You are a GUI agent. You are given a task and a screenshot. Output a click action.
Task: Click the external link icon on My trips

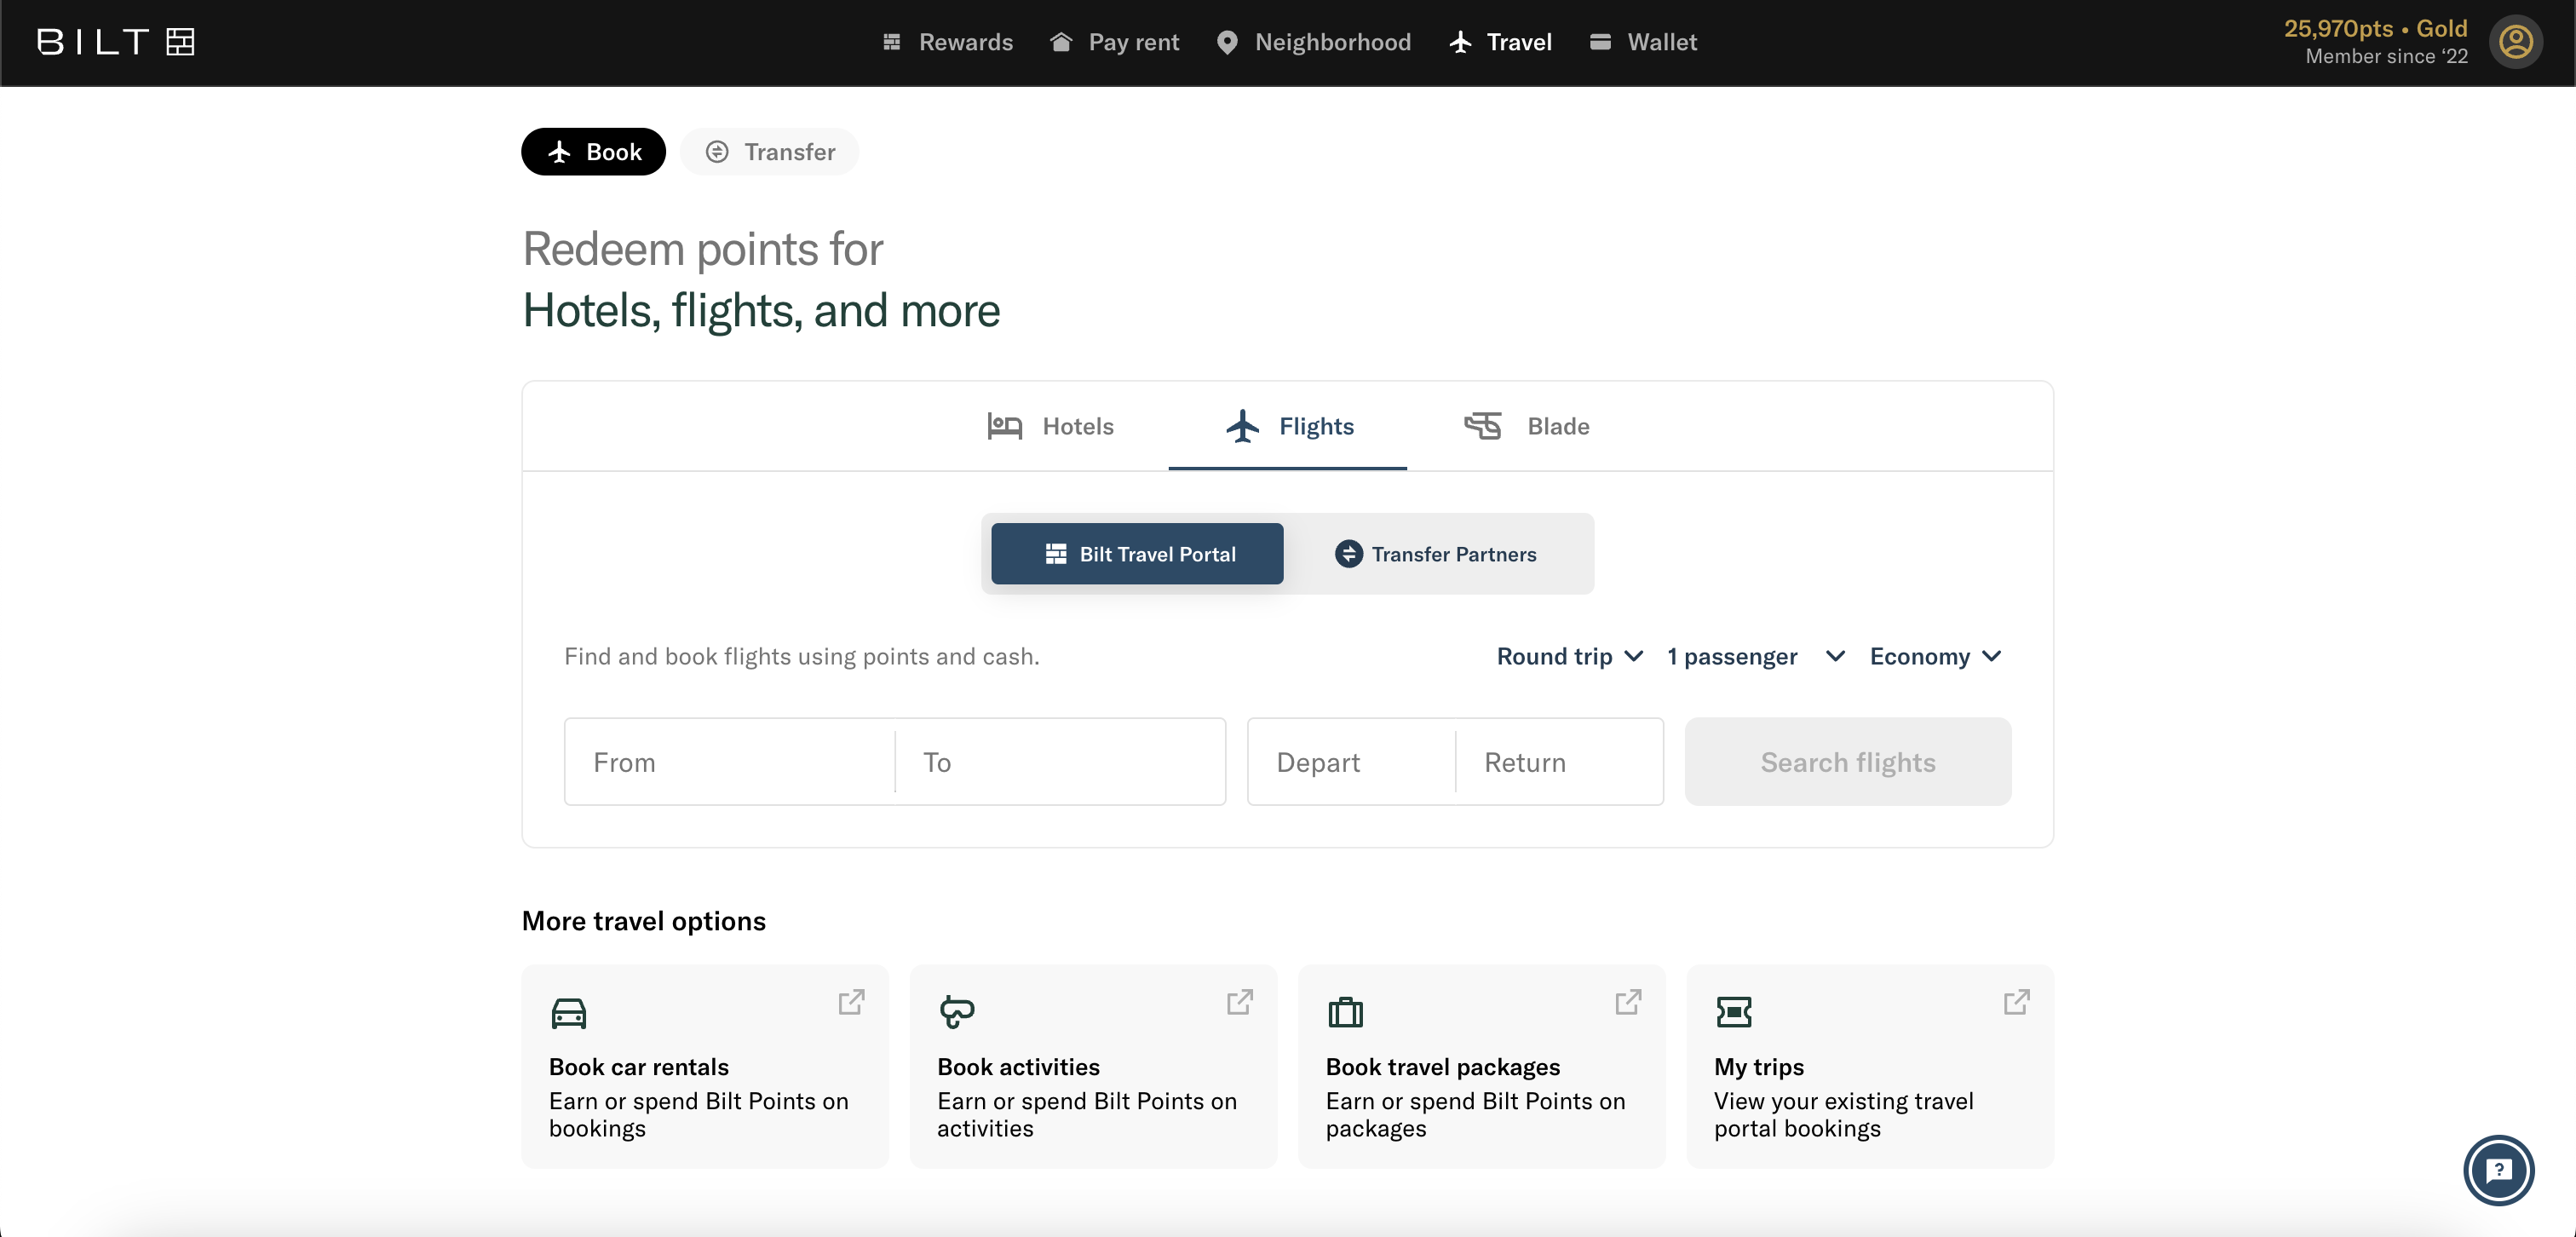point(2016,1001)
